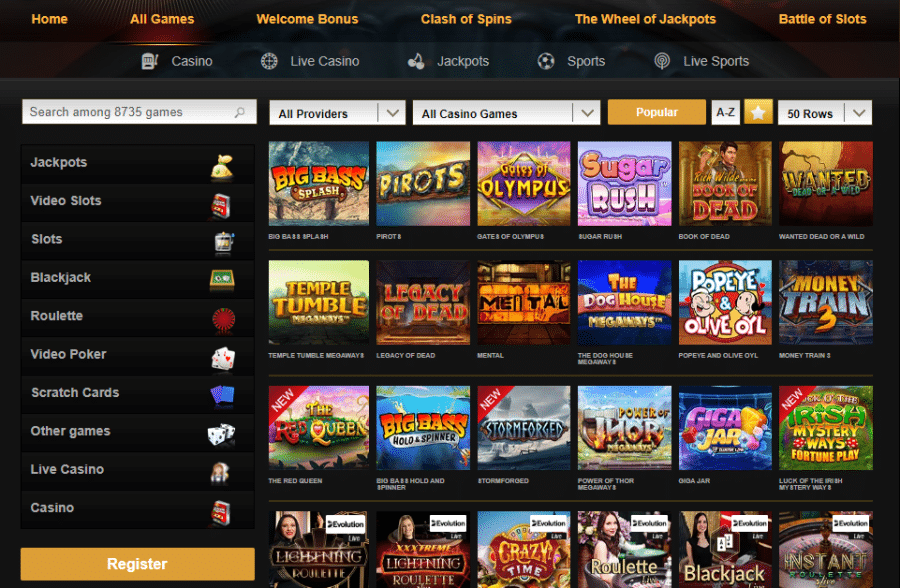The image size is (900, 588).
Task: Open the Stormforged game thumbnail
Action: (523, 428)
